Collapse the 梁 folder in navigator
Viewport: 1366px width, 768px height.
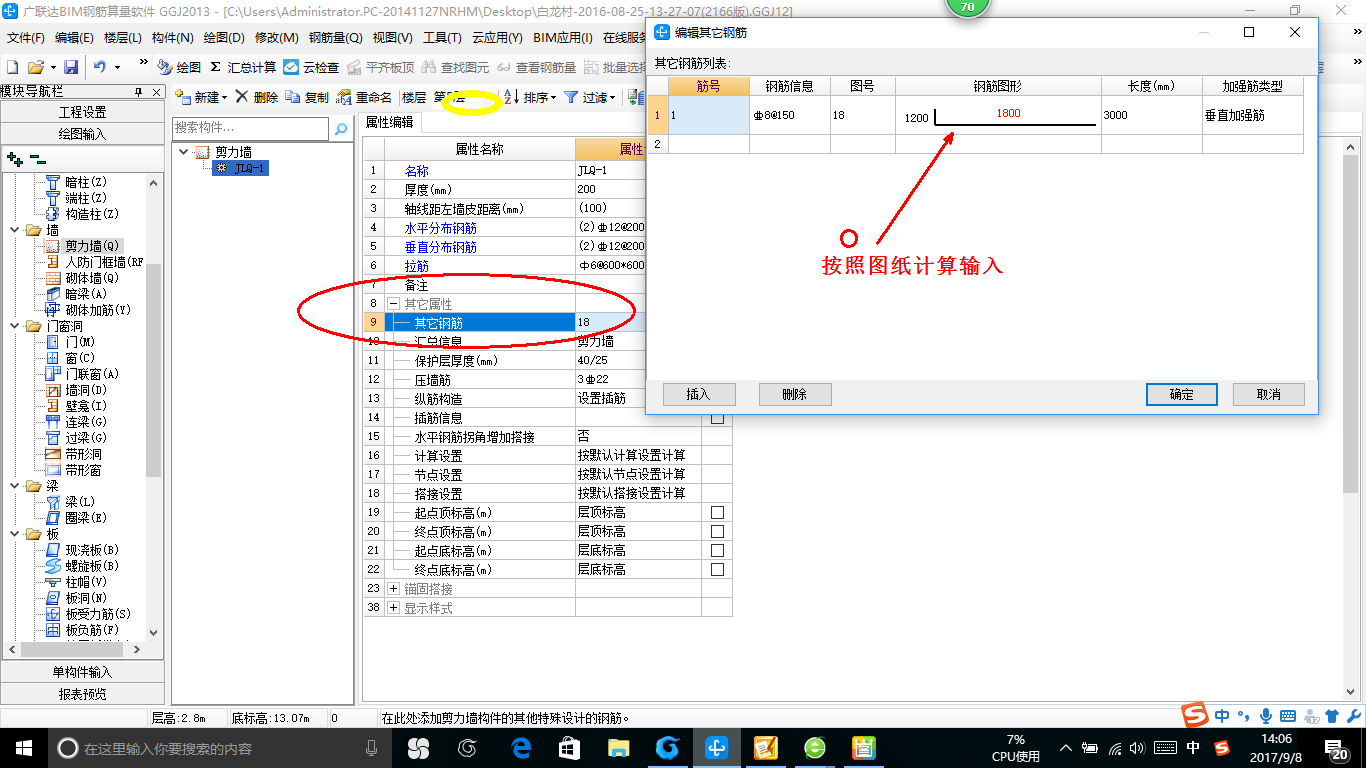[x=15, y=486]
